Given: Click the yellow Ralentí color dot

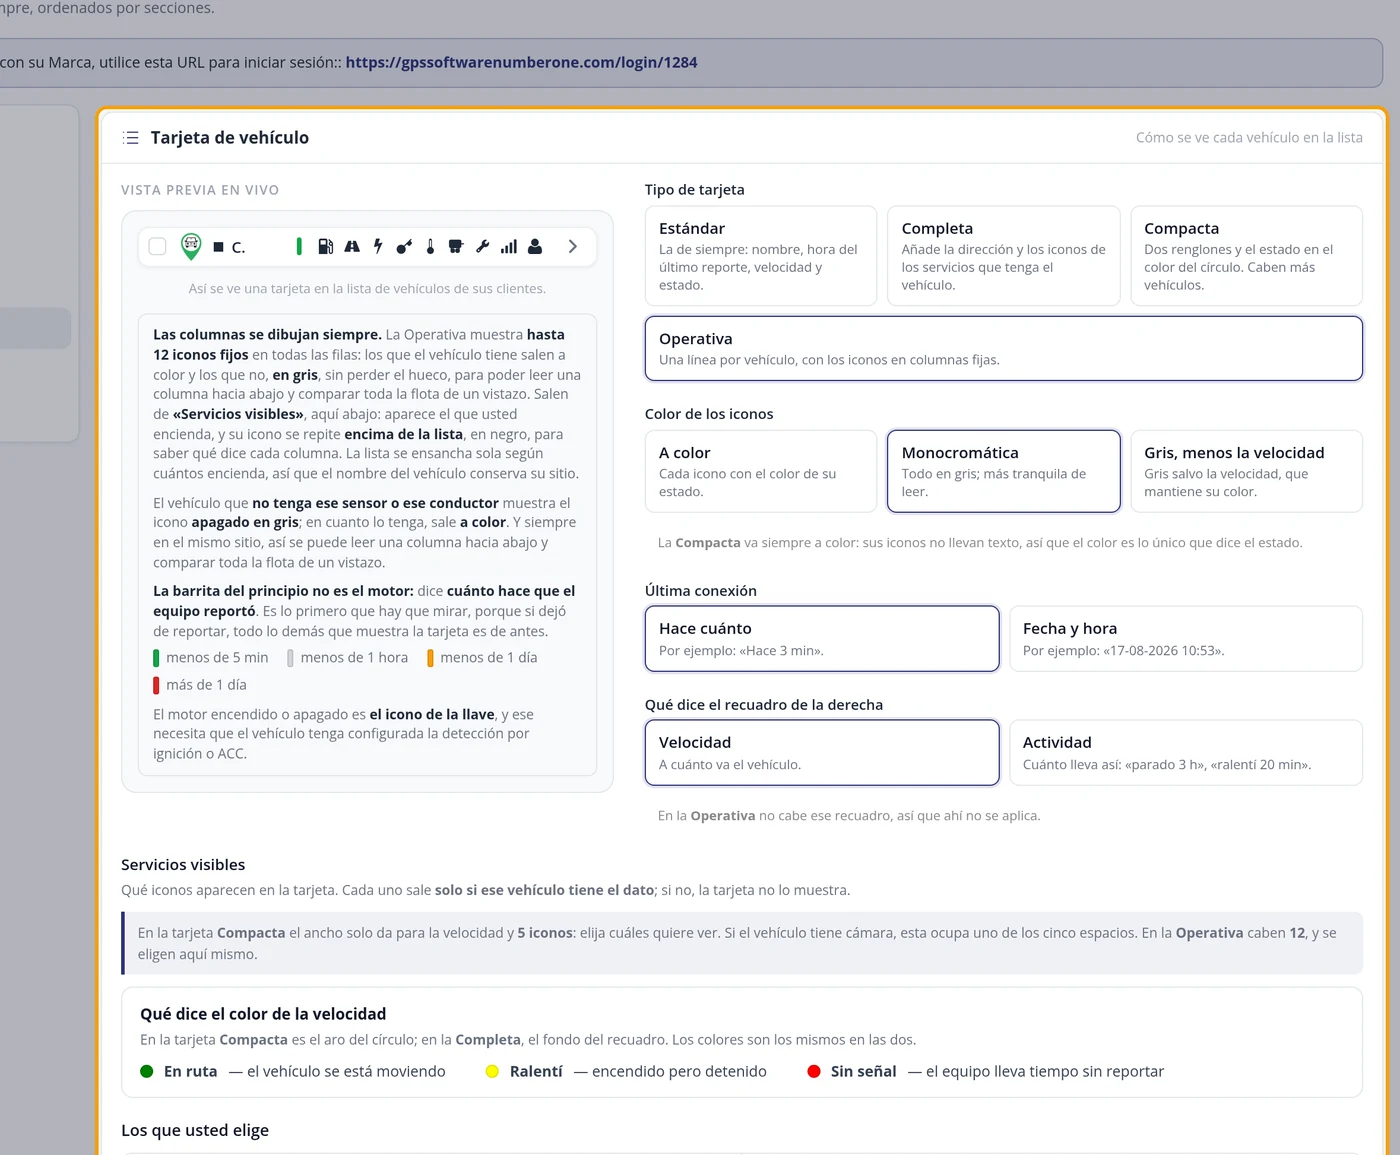Looking at the screenshot, I should tap(492, 1071).
